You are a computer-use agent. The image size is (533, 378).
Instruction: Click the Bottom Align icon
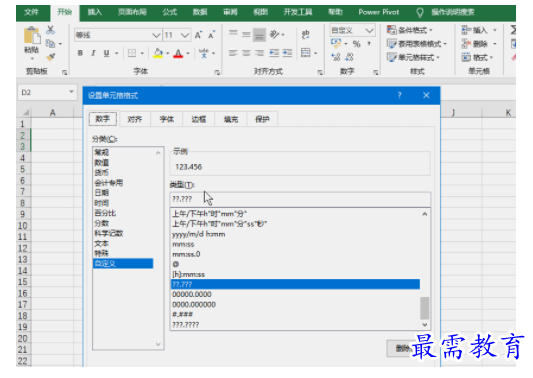click(x=259, y=35)
